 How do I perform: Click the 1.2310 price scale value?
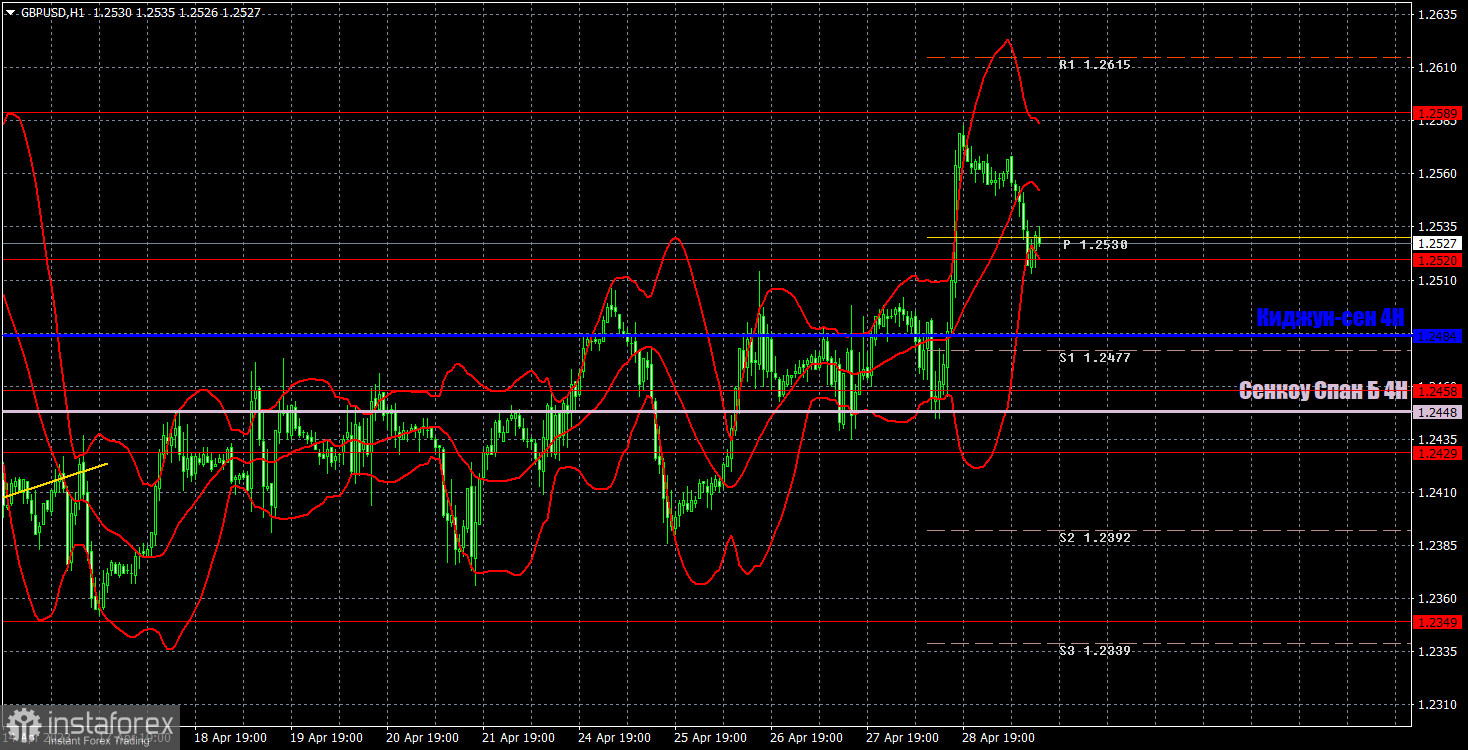[1436, 705]
